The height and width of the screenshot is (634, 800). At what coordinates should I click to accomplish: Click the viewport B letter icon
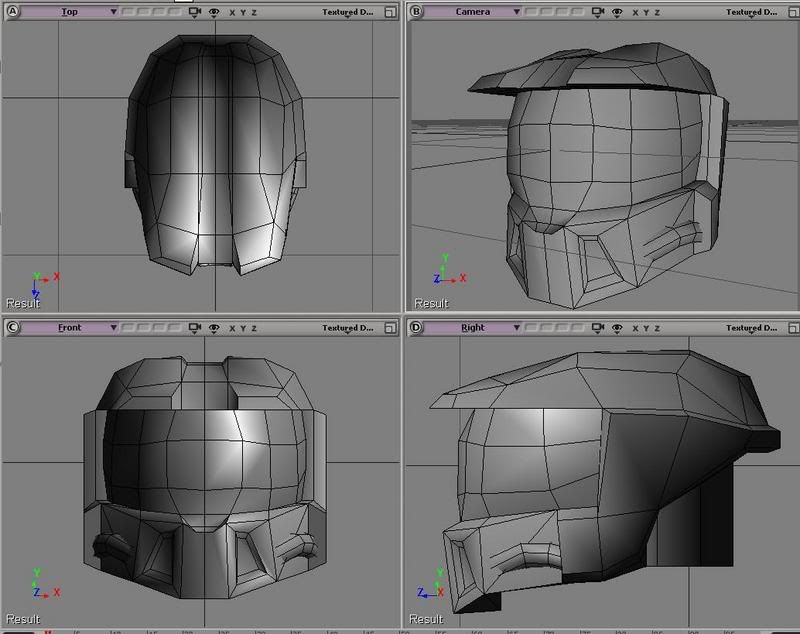(416, 12)
